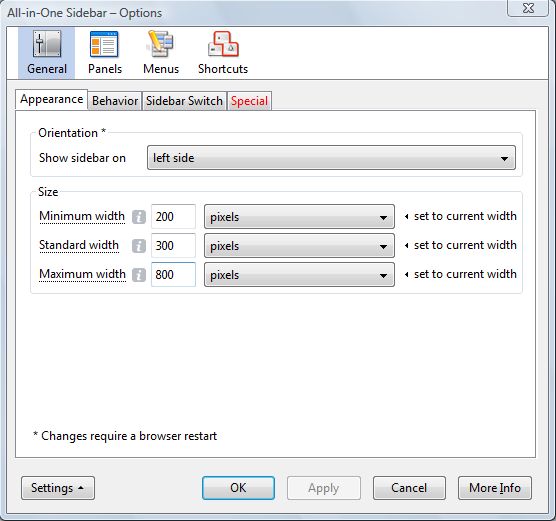The image size is (556, 521).
Task: Open the Settings menu button
Action: point(58,488)
